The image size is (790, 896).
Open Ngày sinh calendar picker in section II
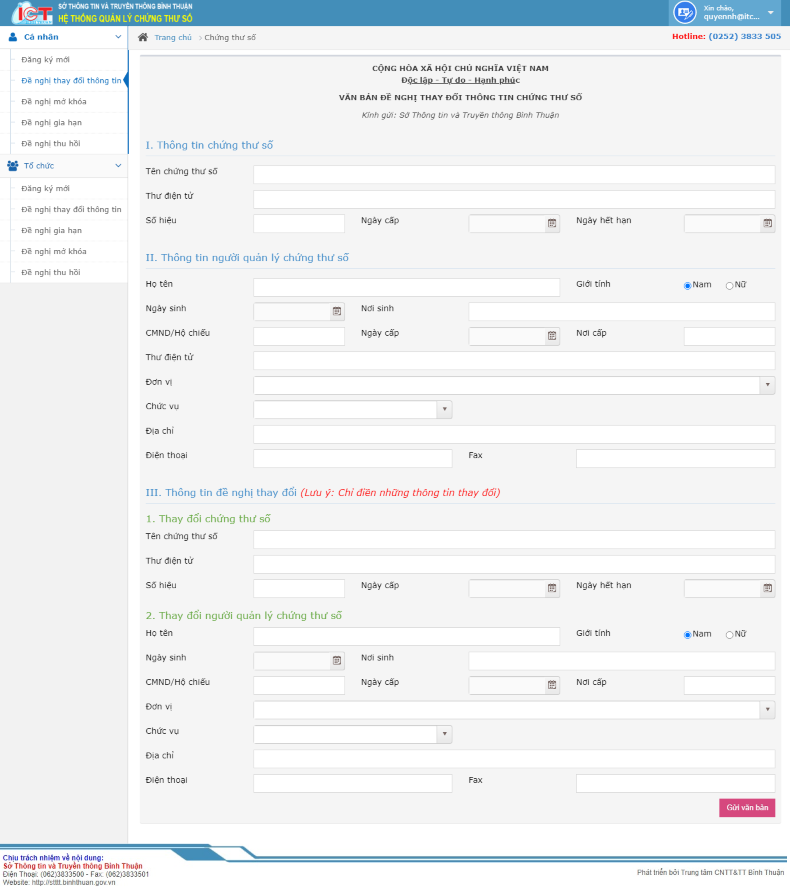point(337,312)
